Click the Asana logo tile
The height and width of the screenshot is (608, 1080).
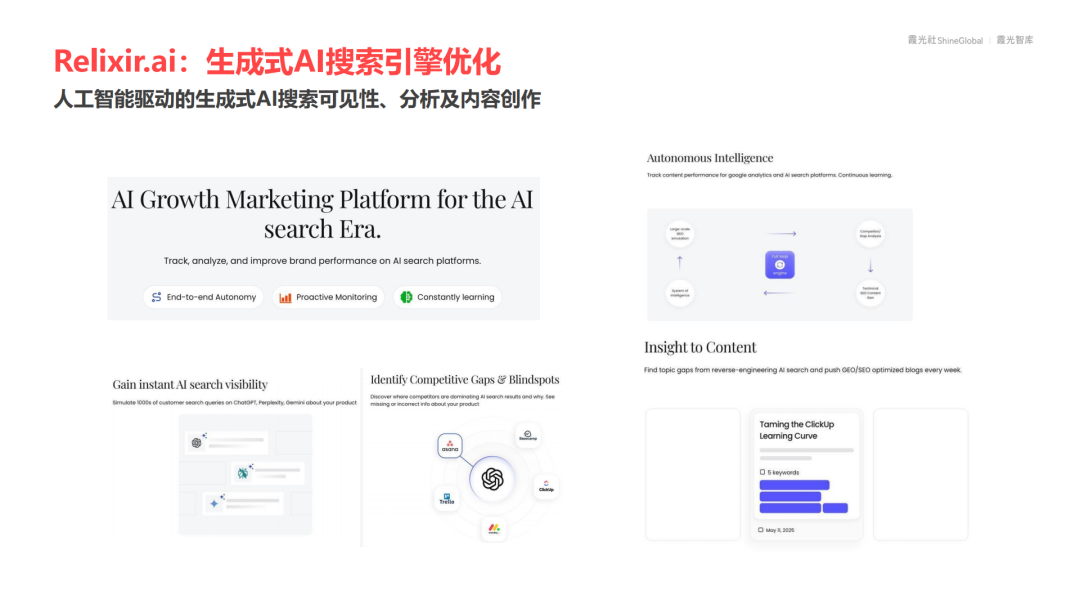(450, 445)
